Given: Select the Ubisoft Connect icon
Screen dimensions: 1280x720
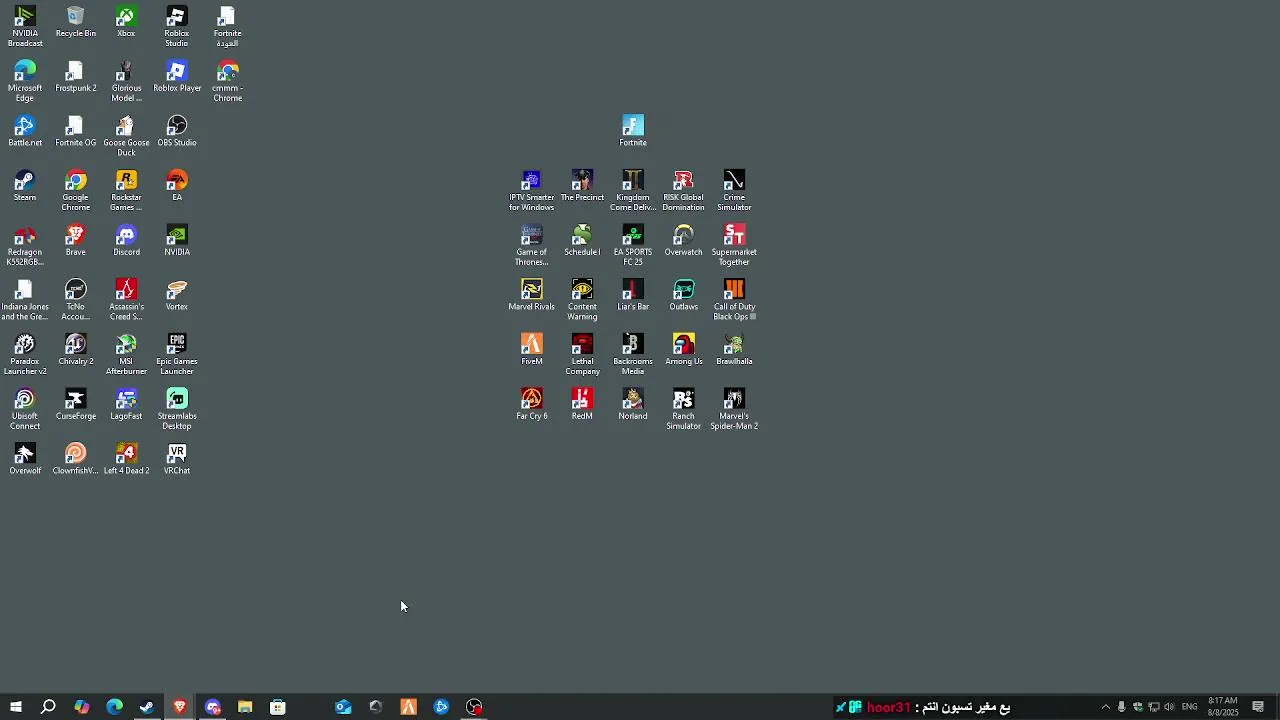Looking at the screenshot, I should point(25,410).
